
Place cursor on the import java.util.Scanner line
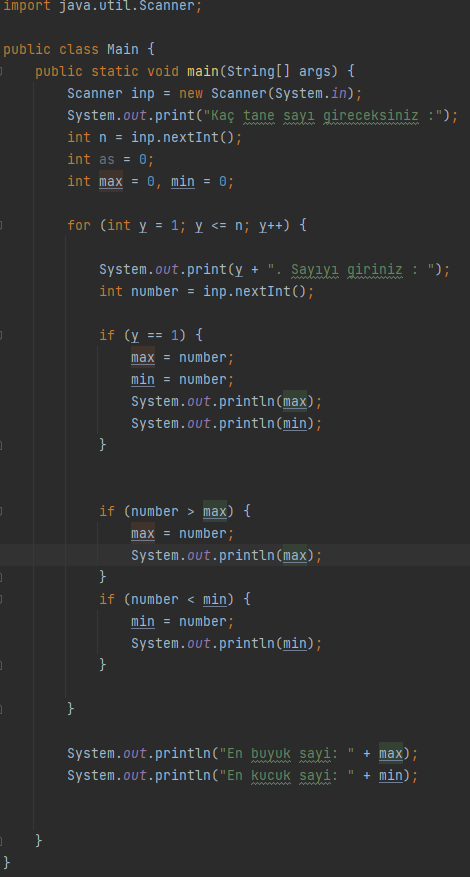pyautogui.click(x=102, y=6)
